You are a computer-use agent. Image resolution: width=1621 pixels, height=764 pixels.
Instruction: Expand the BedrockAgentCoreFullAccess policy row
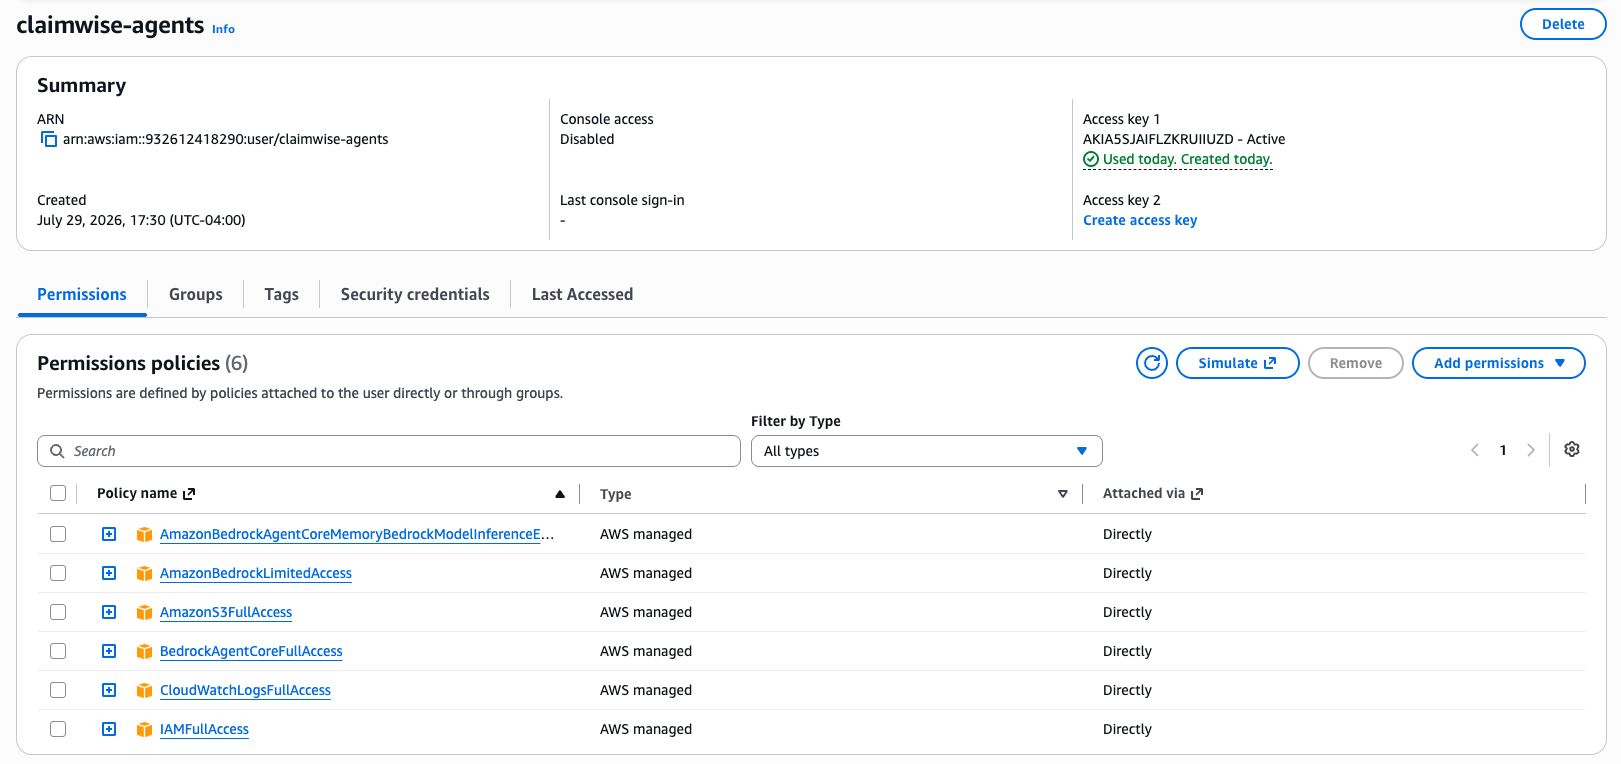pos(109,651)
